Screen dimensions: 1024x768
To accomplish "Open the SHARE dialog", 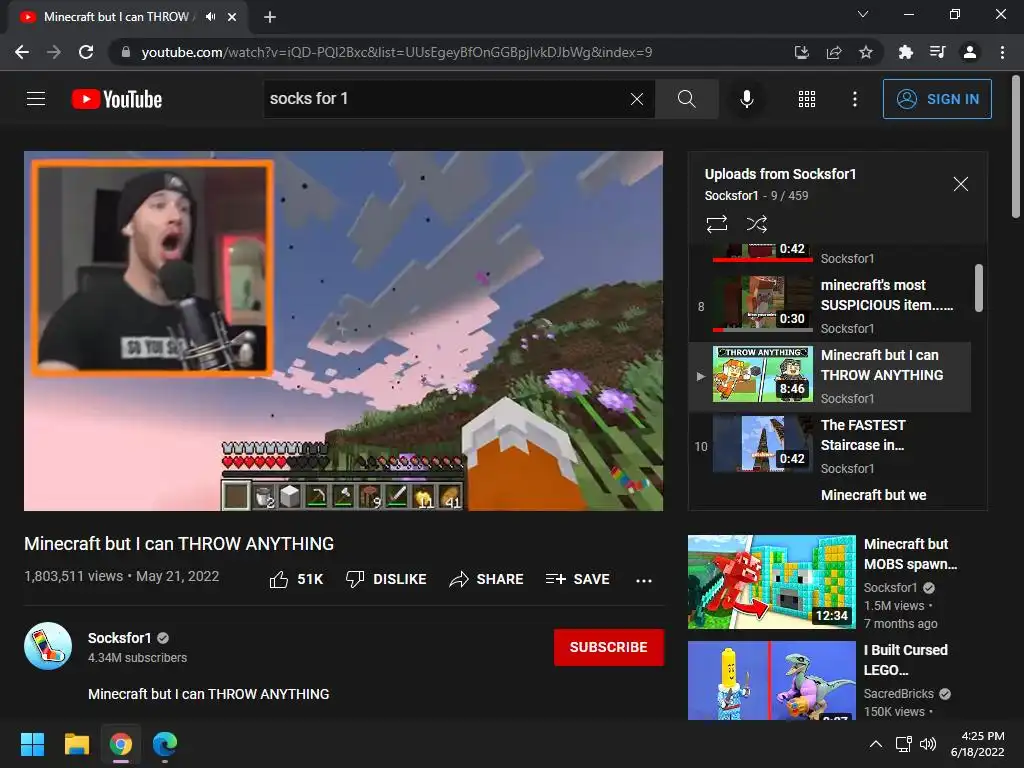I will 487,579.
